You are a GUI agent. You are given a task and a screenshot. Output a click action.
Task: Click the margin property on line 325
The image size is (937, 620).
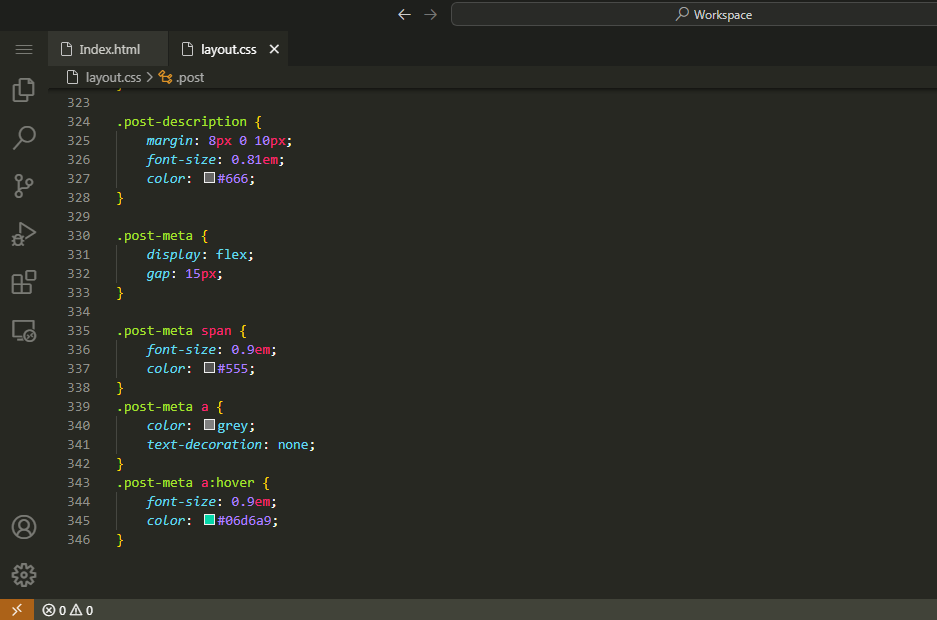(170, 140)
